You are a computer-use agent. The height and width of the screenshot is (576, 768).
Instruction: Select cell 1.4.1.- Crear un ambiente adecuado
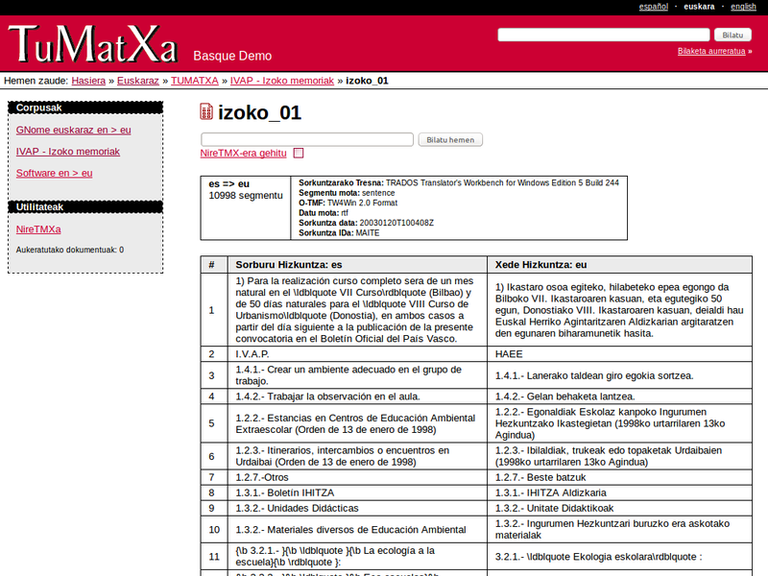[x=358, y=375]
